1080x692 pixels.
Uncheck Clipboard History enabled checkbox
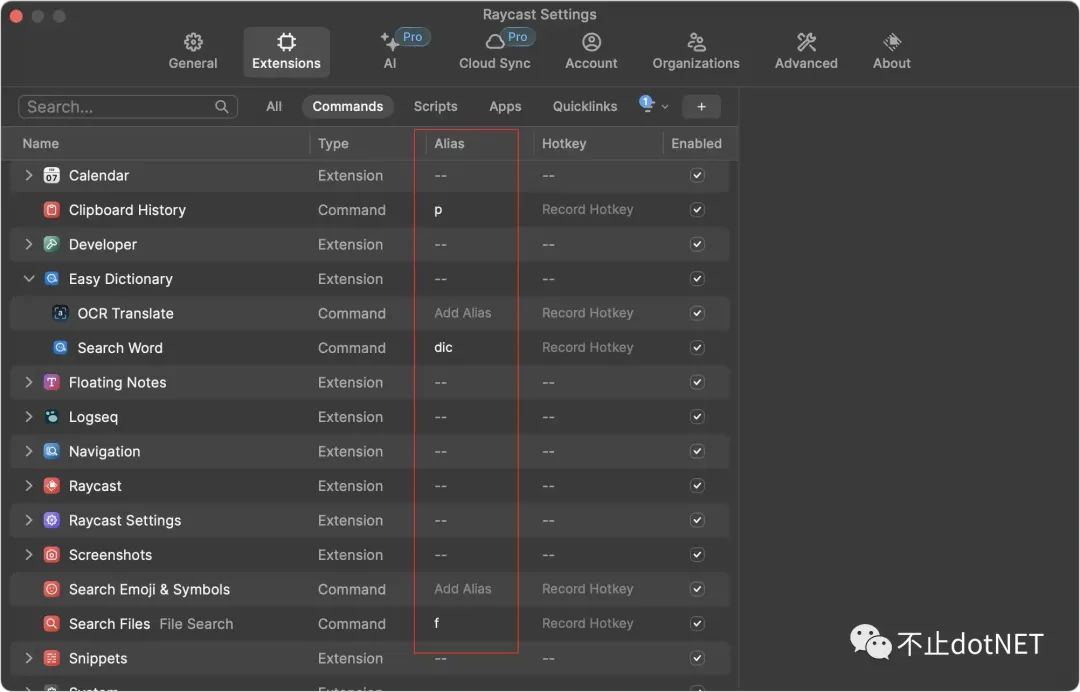coord(697,210)
